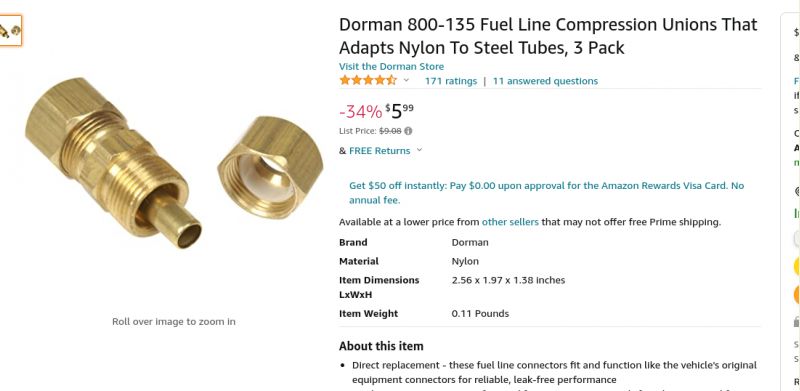Click the Item Dimensions LxWxH label
This screenshot has height=391, width=800.
click(379, 287)
